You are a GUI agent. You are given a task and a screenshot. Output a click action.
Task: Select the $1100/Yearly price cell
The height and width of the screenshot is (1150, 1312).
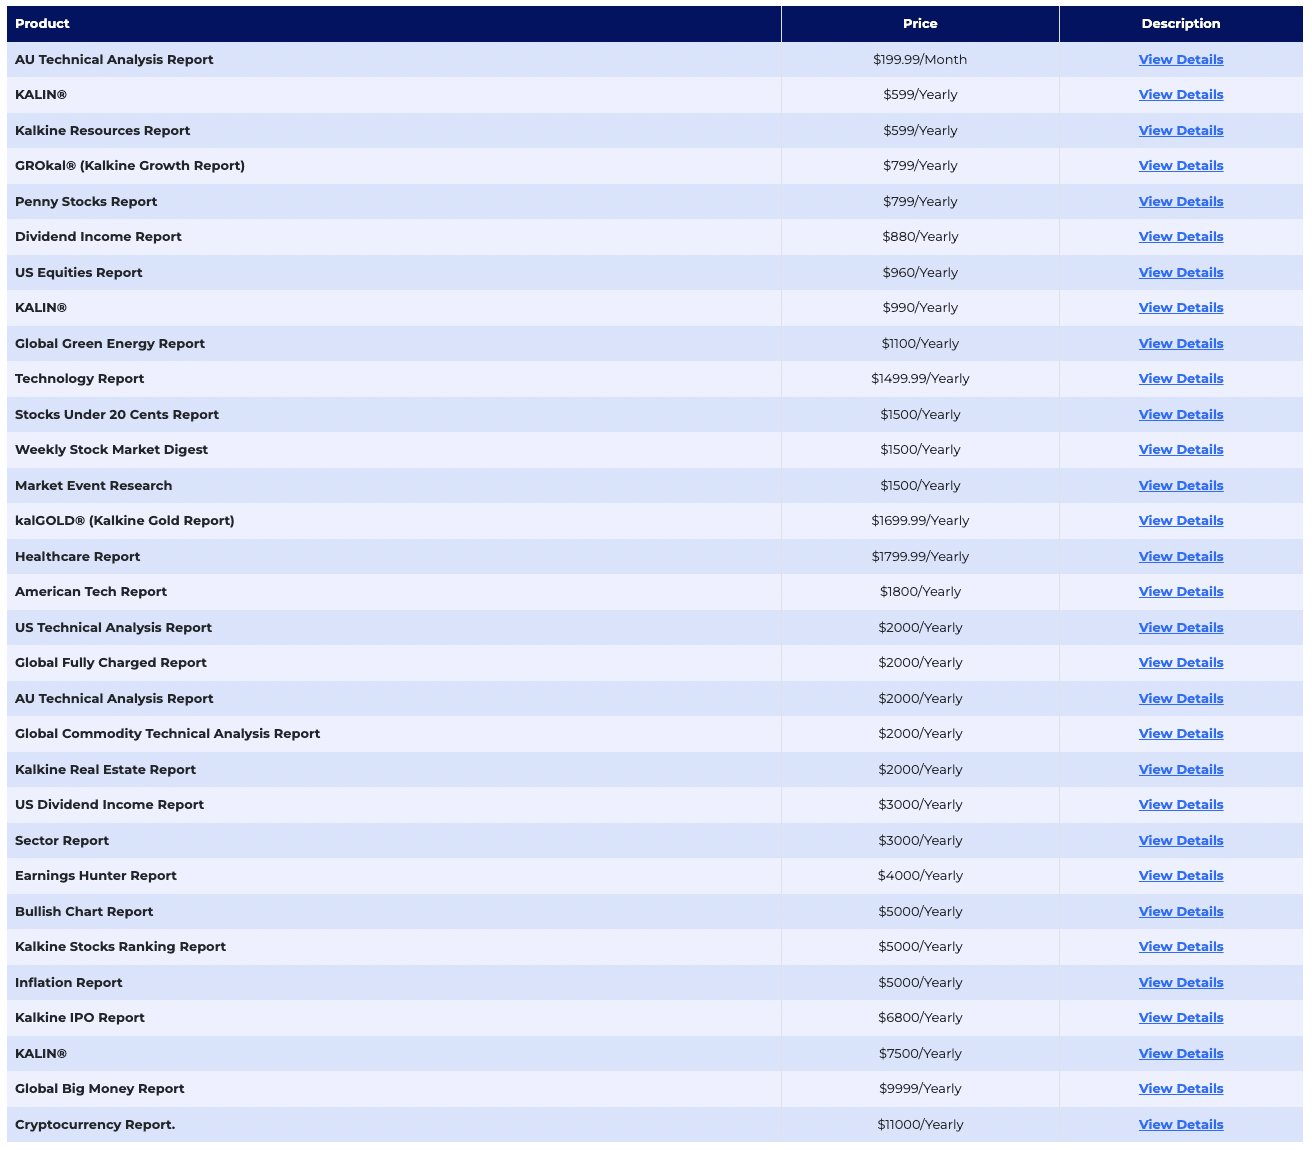(x=920, y=343)
